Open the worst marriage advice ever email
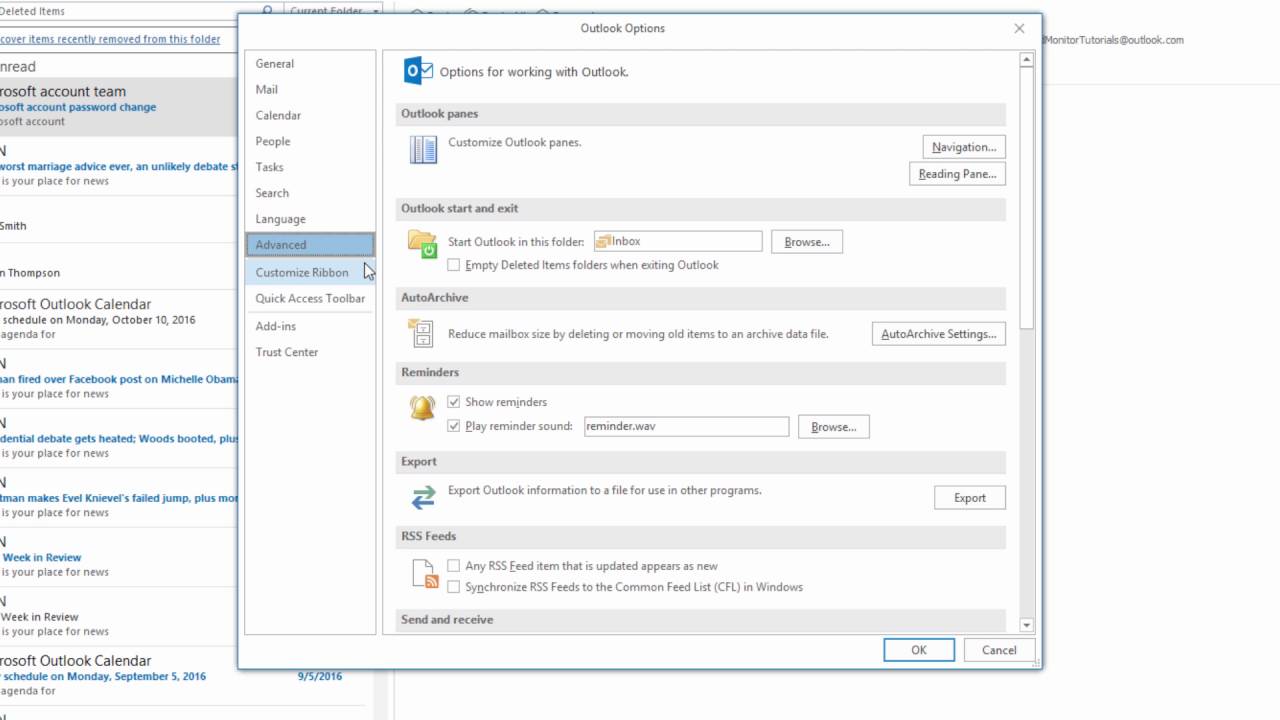1280x720 pixels. (x=119, y=166)
